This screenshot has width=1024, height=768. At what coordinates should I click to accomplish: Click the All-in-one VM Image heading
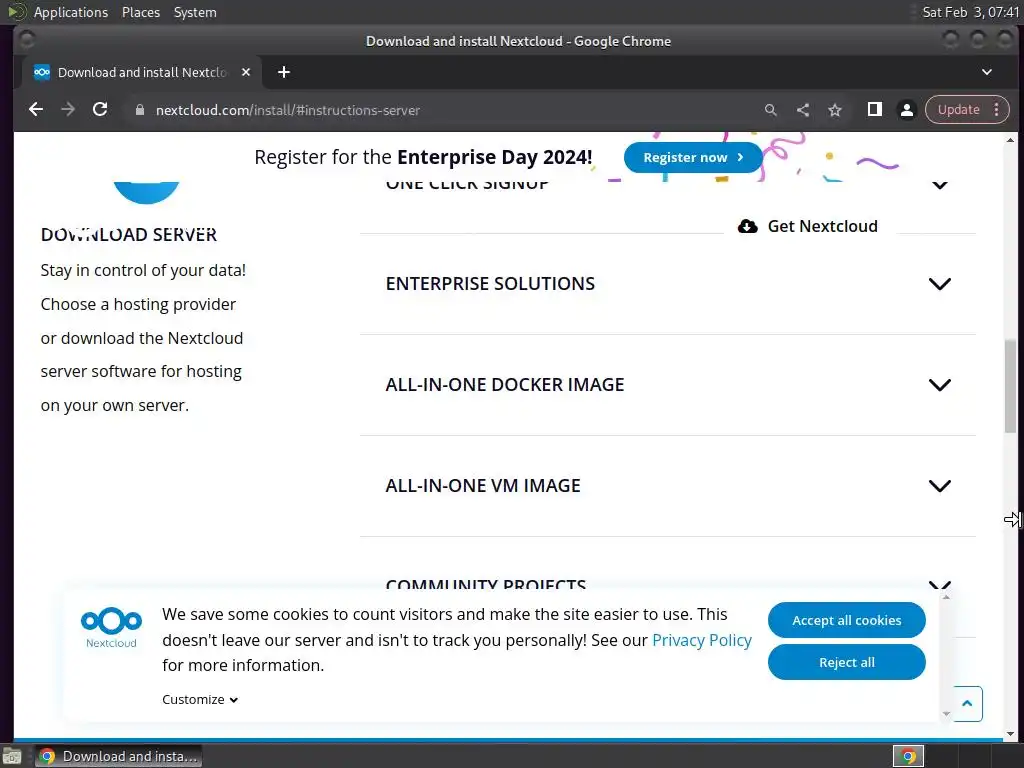[483, 486]
